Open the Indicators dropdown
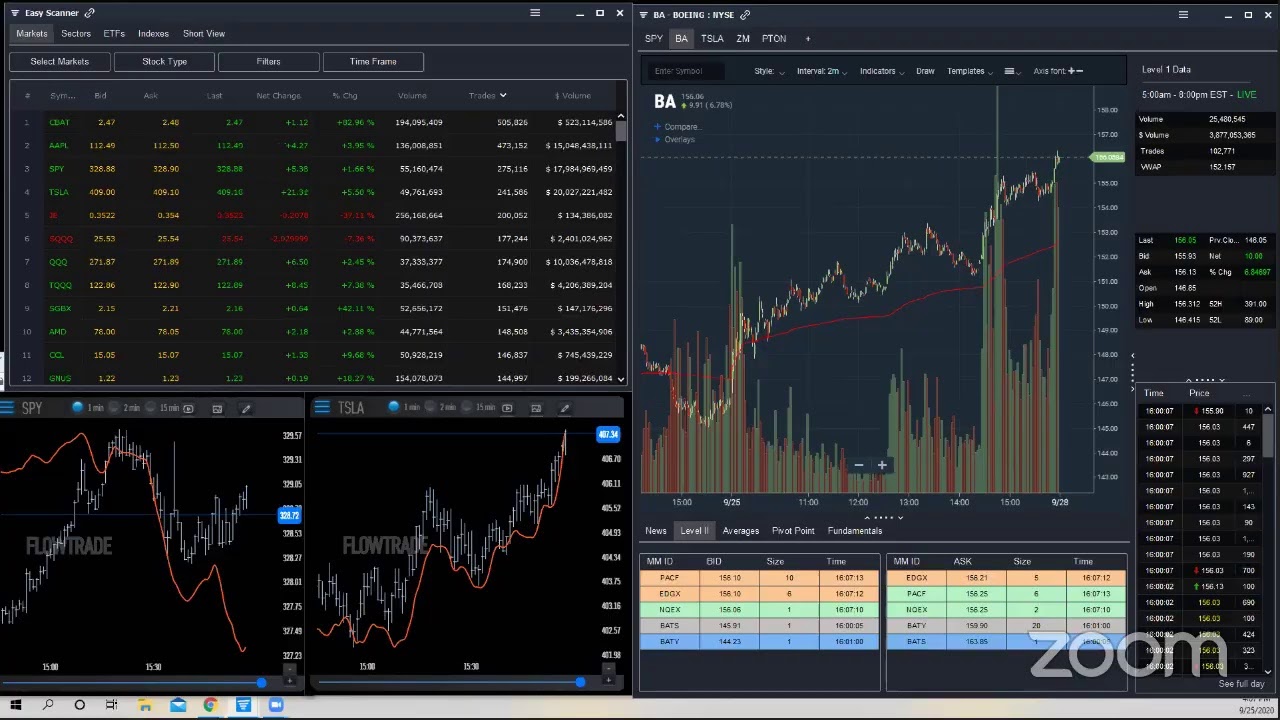 882,71
